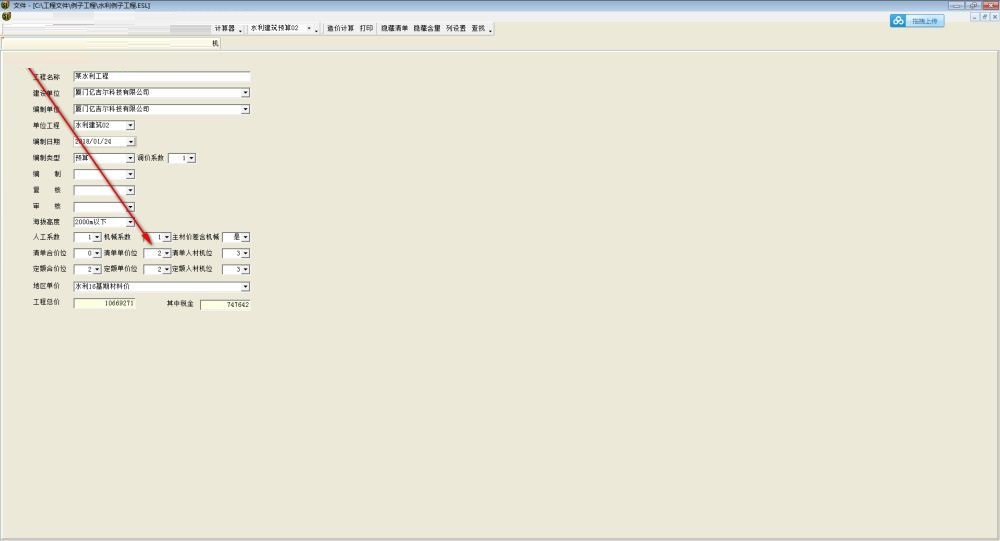This screenshot has width=1000, height=541.
Task: Toggle the 主材价差含机械 yes/no dropdown
Action: [245, 238]
